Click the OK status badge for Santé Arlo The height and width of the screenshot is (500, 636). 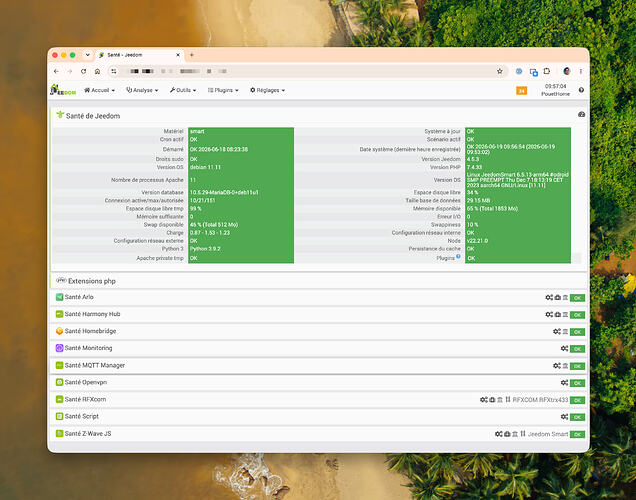(577, 298)
